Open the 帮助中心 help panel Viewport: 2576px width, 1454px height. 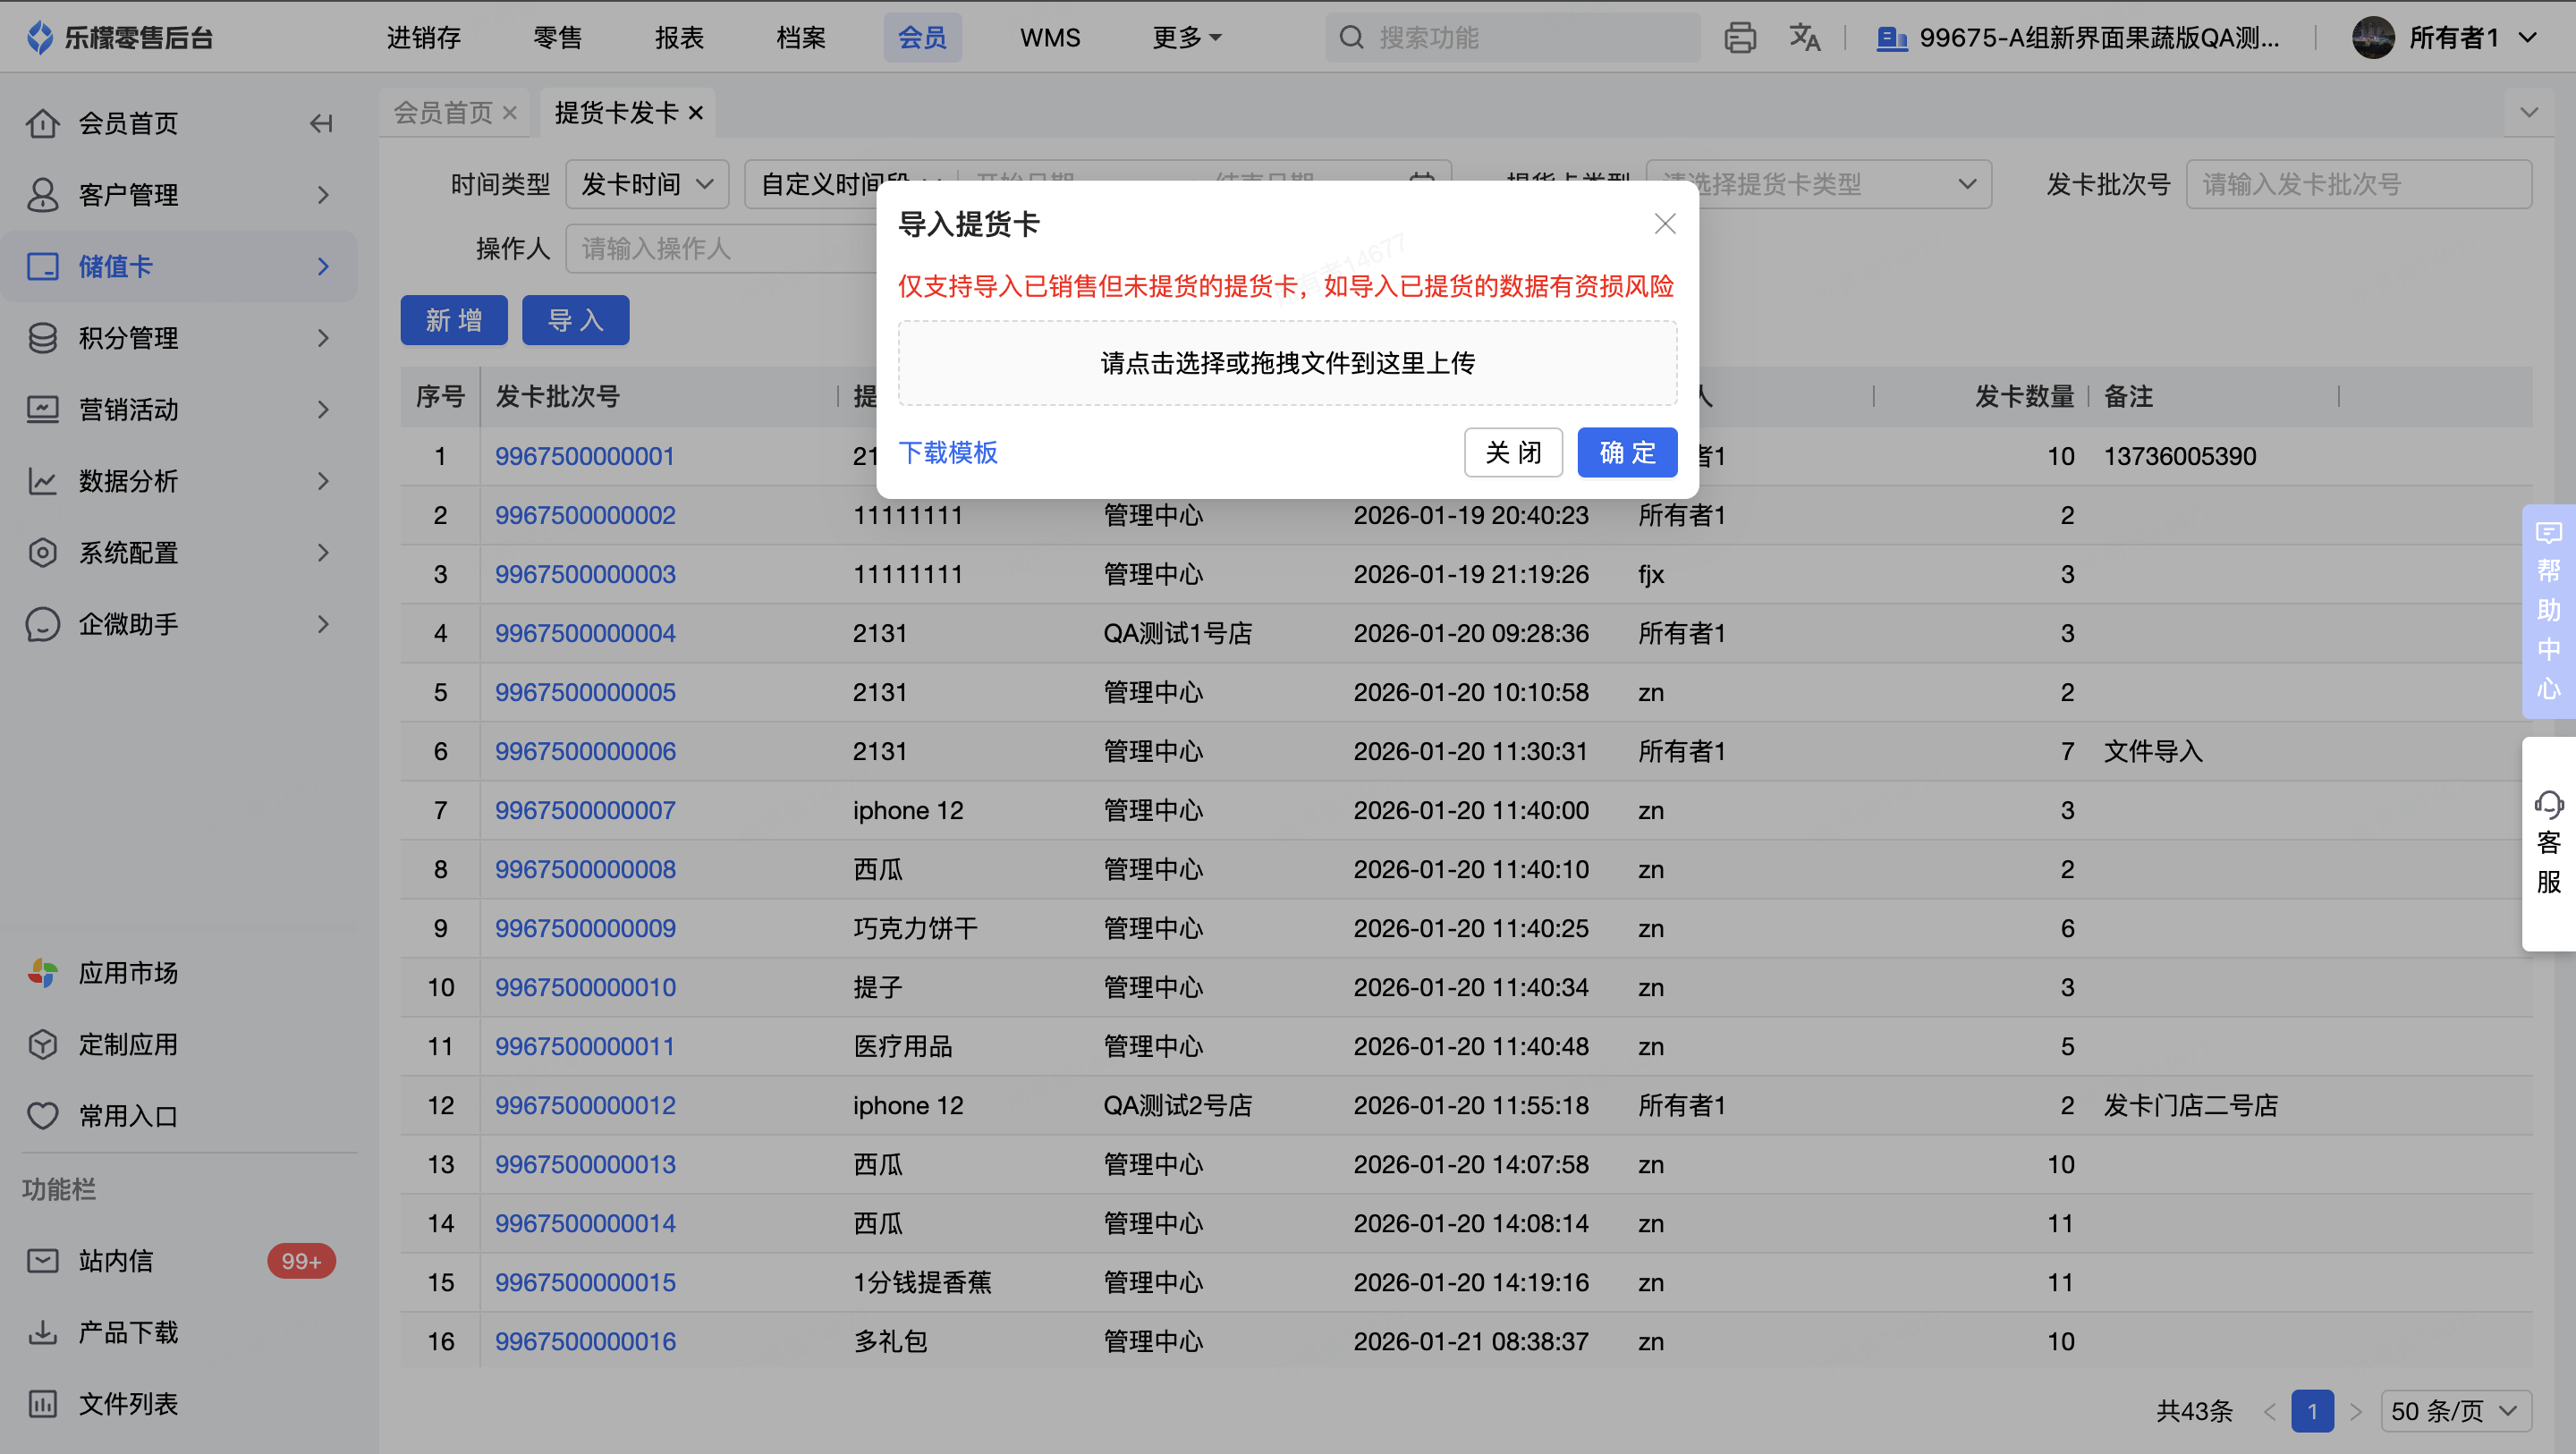tap(2548, 610)
